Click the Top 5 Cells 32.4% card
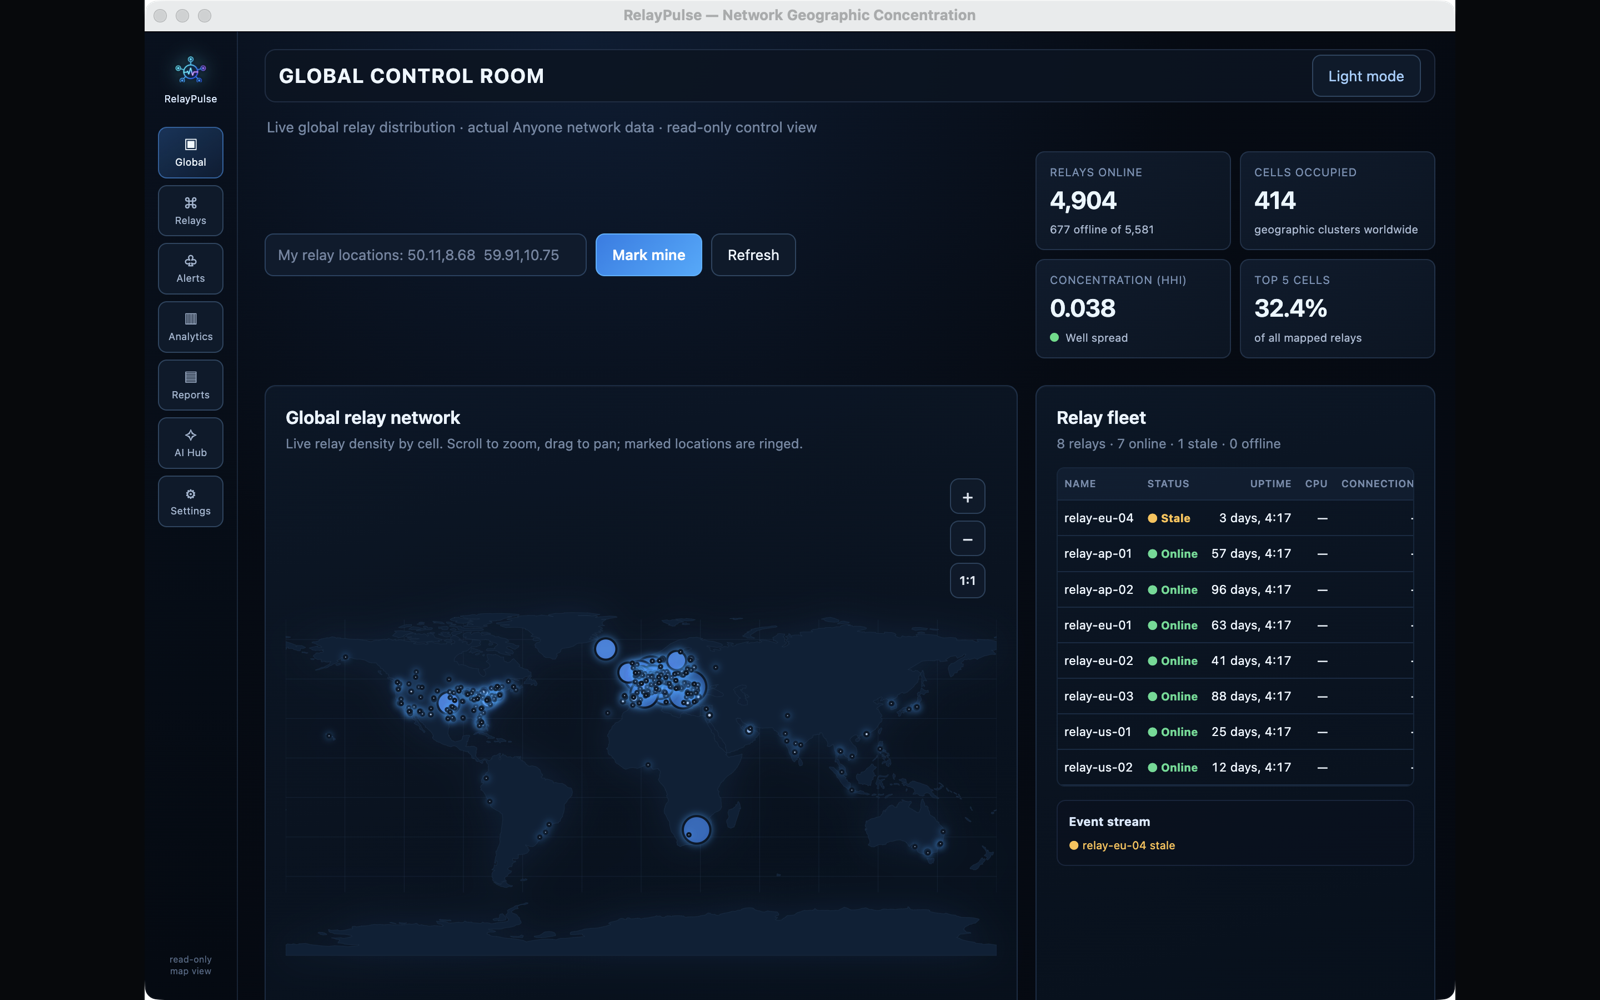This screenshot has height=1000, width=1600. click(1337, 309)
